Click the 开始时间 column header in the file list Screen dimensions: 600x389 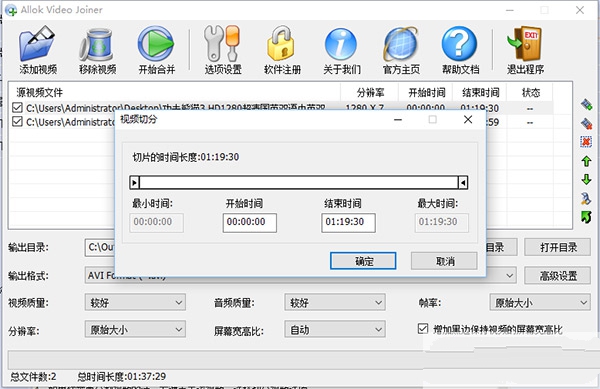[426, 93]
